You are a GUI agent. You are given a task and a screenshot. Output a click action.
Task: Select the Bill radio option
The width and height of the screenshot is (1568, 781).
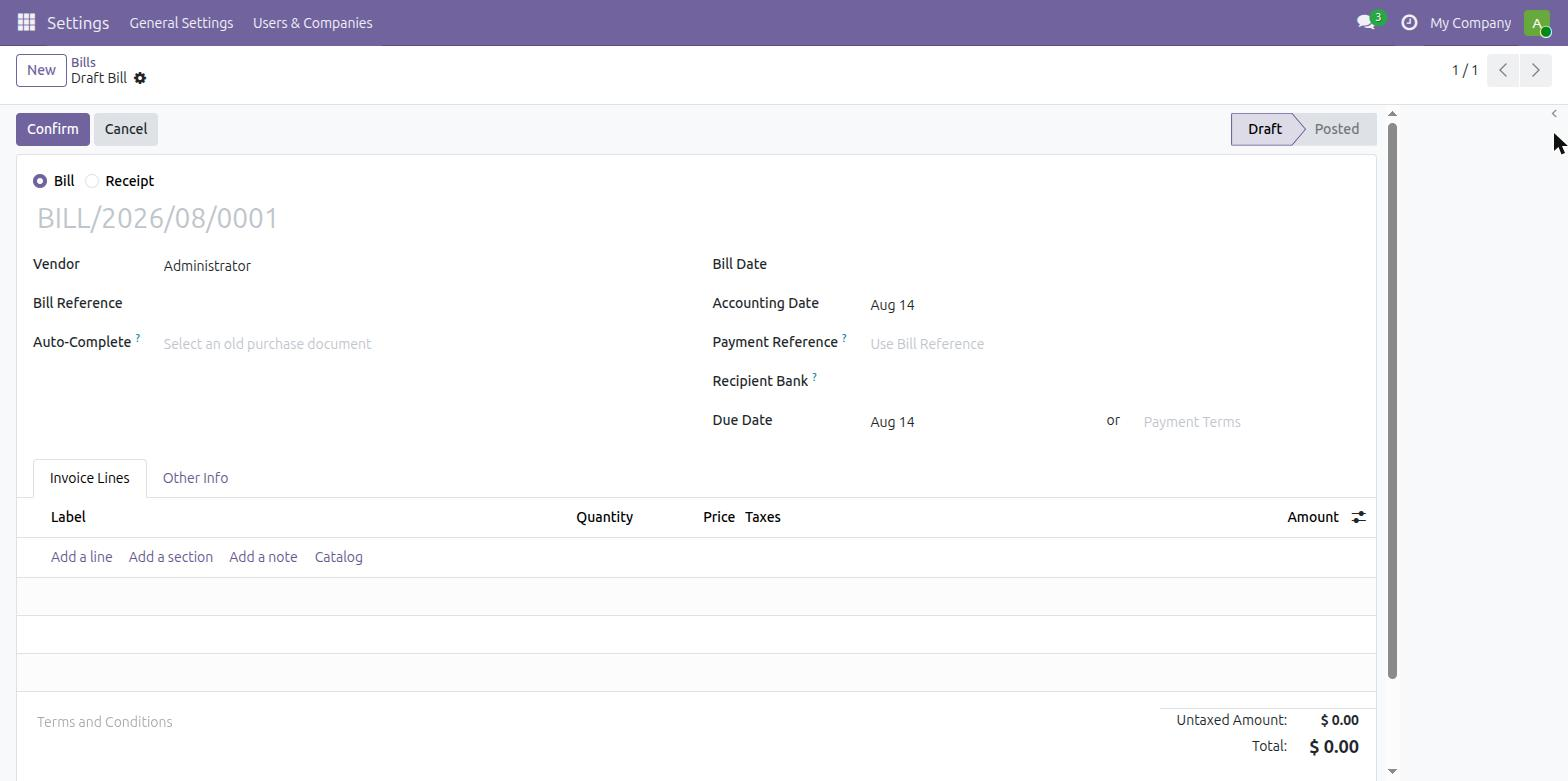(x=40, y=181)
